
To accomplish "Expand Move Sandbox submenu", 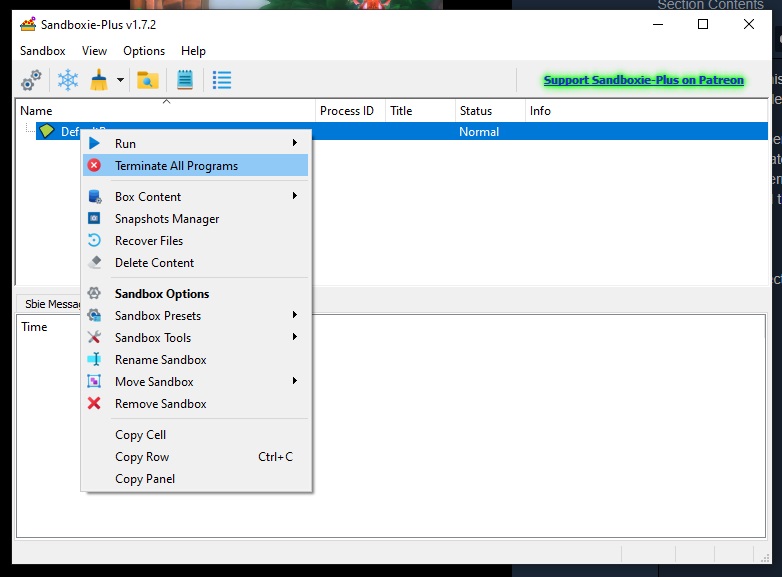I will [196, 382].
